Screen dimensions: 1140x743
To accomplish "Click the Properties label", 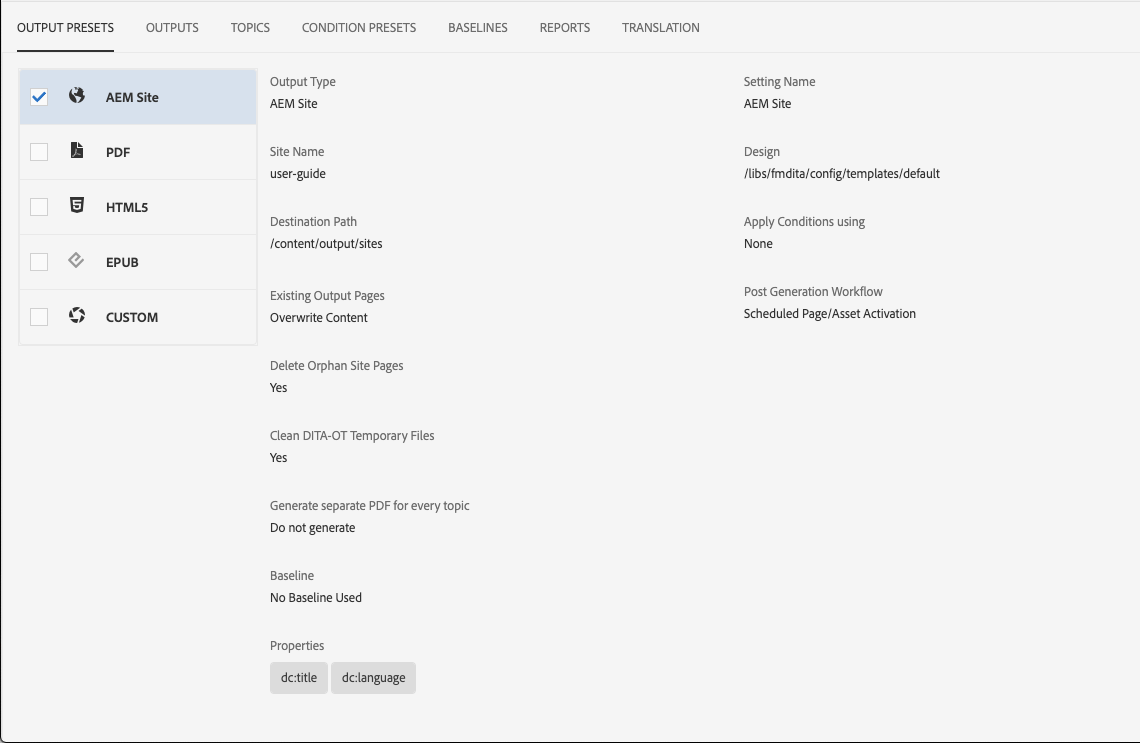I will (297, 646).
